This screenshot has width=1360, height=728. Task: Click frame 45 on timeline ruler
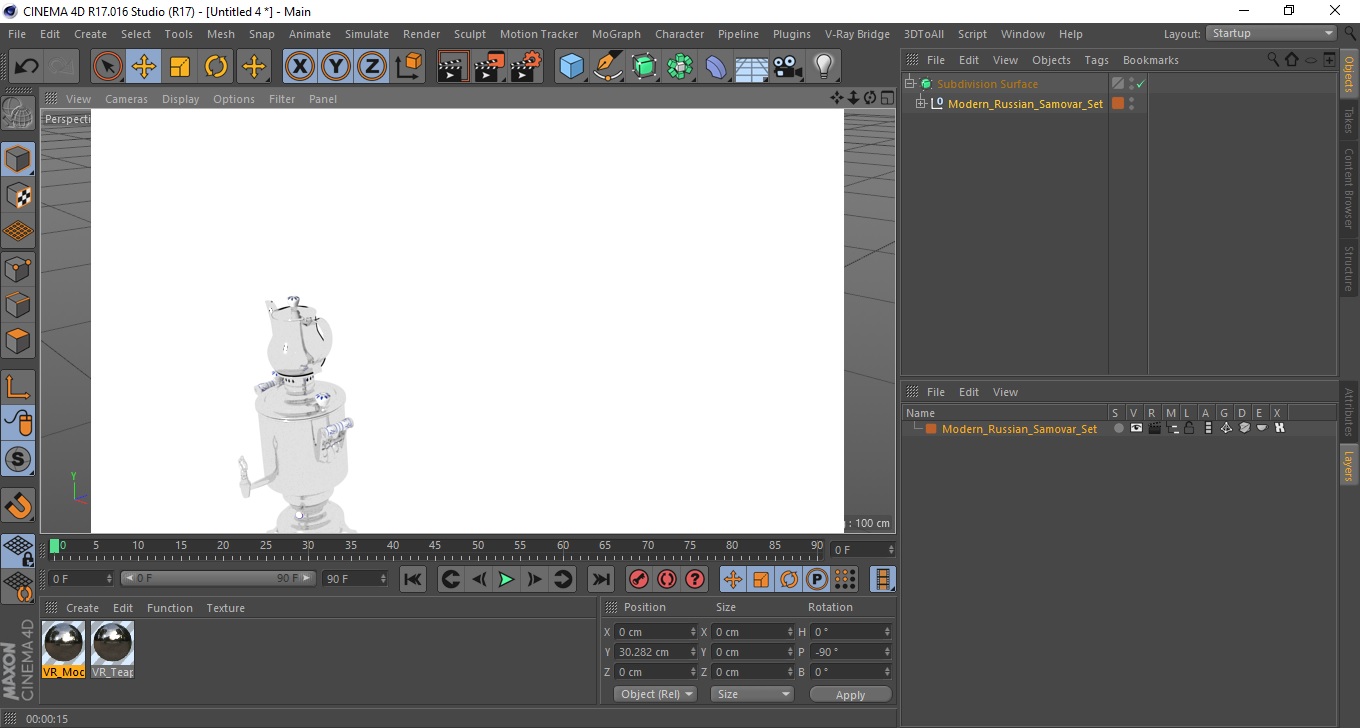(x=435, y=546)
